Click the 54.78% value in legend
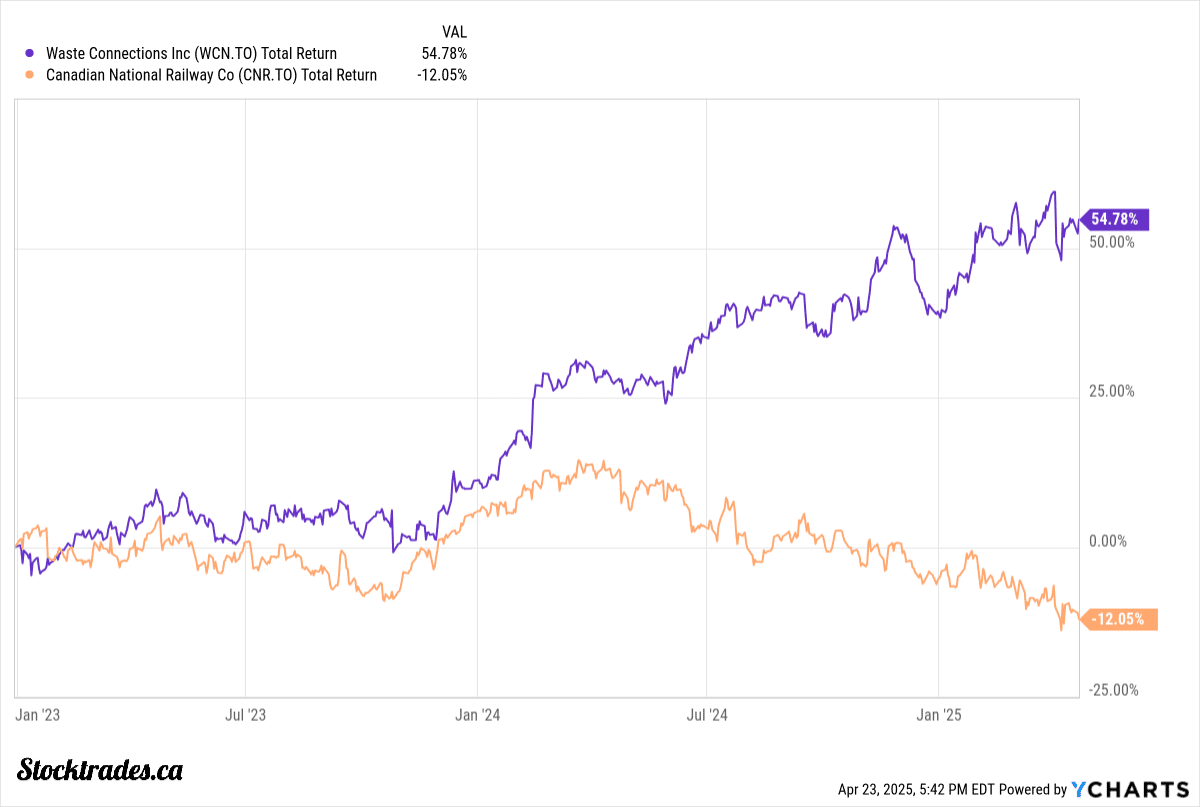 (444, 54)
